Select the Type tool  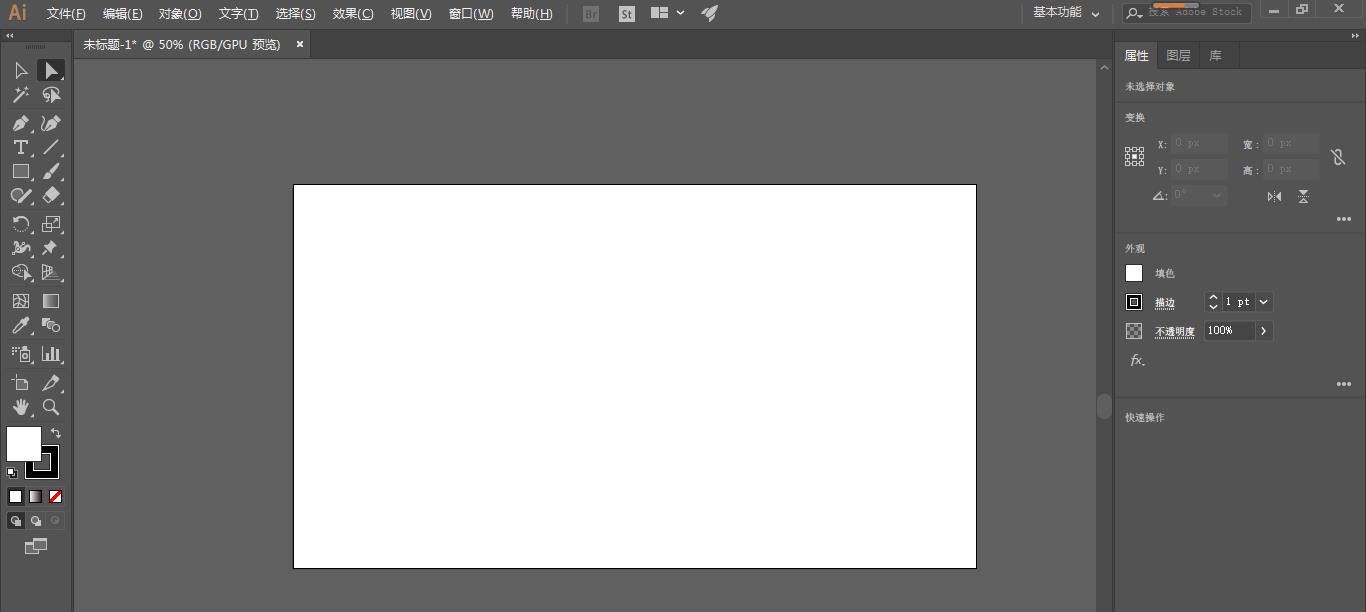[20, 147]
